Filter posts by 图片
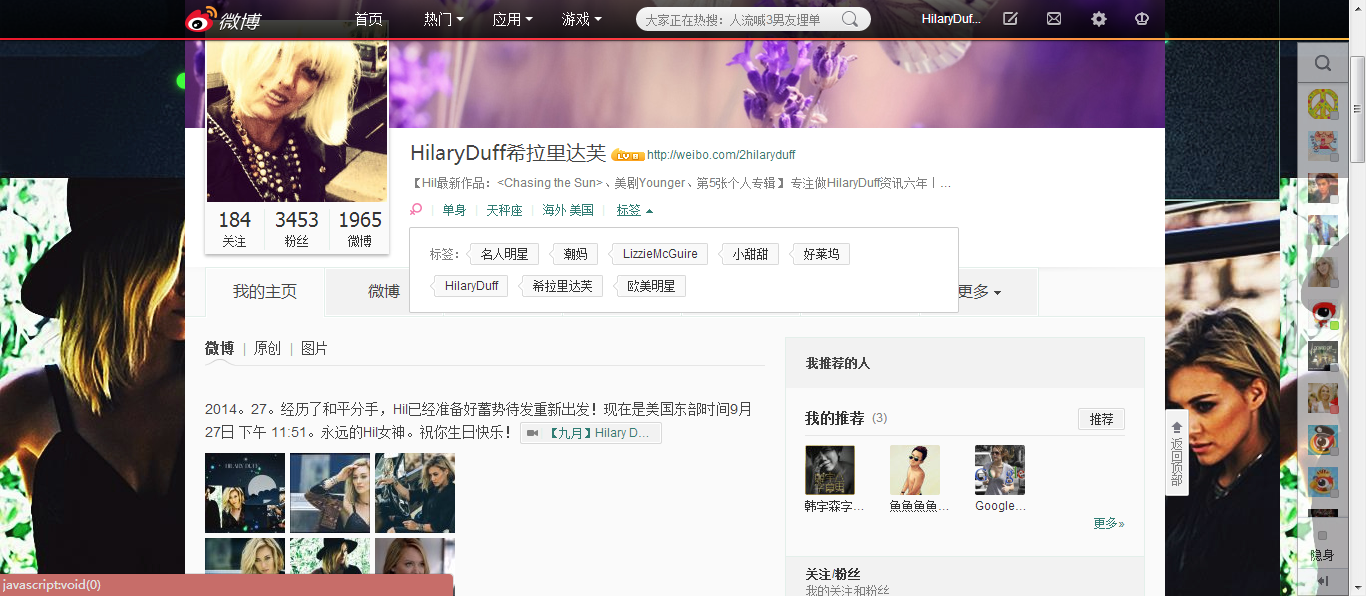This screenshot has height=596, width=1366. (314, 348)
